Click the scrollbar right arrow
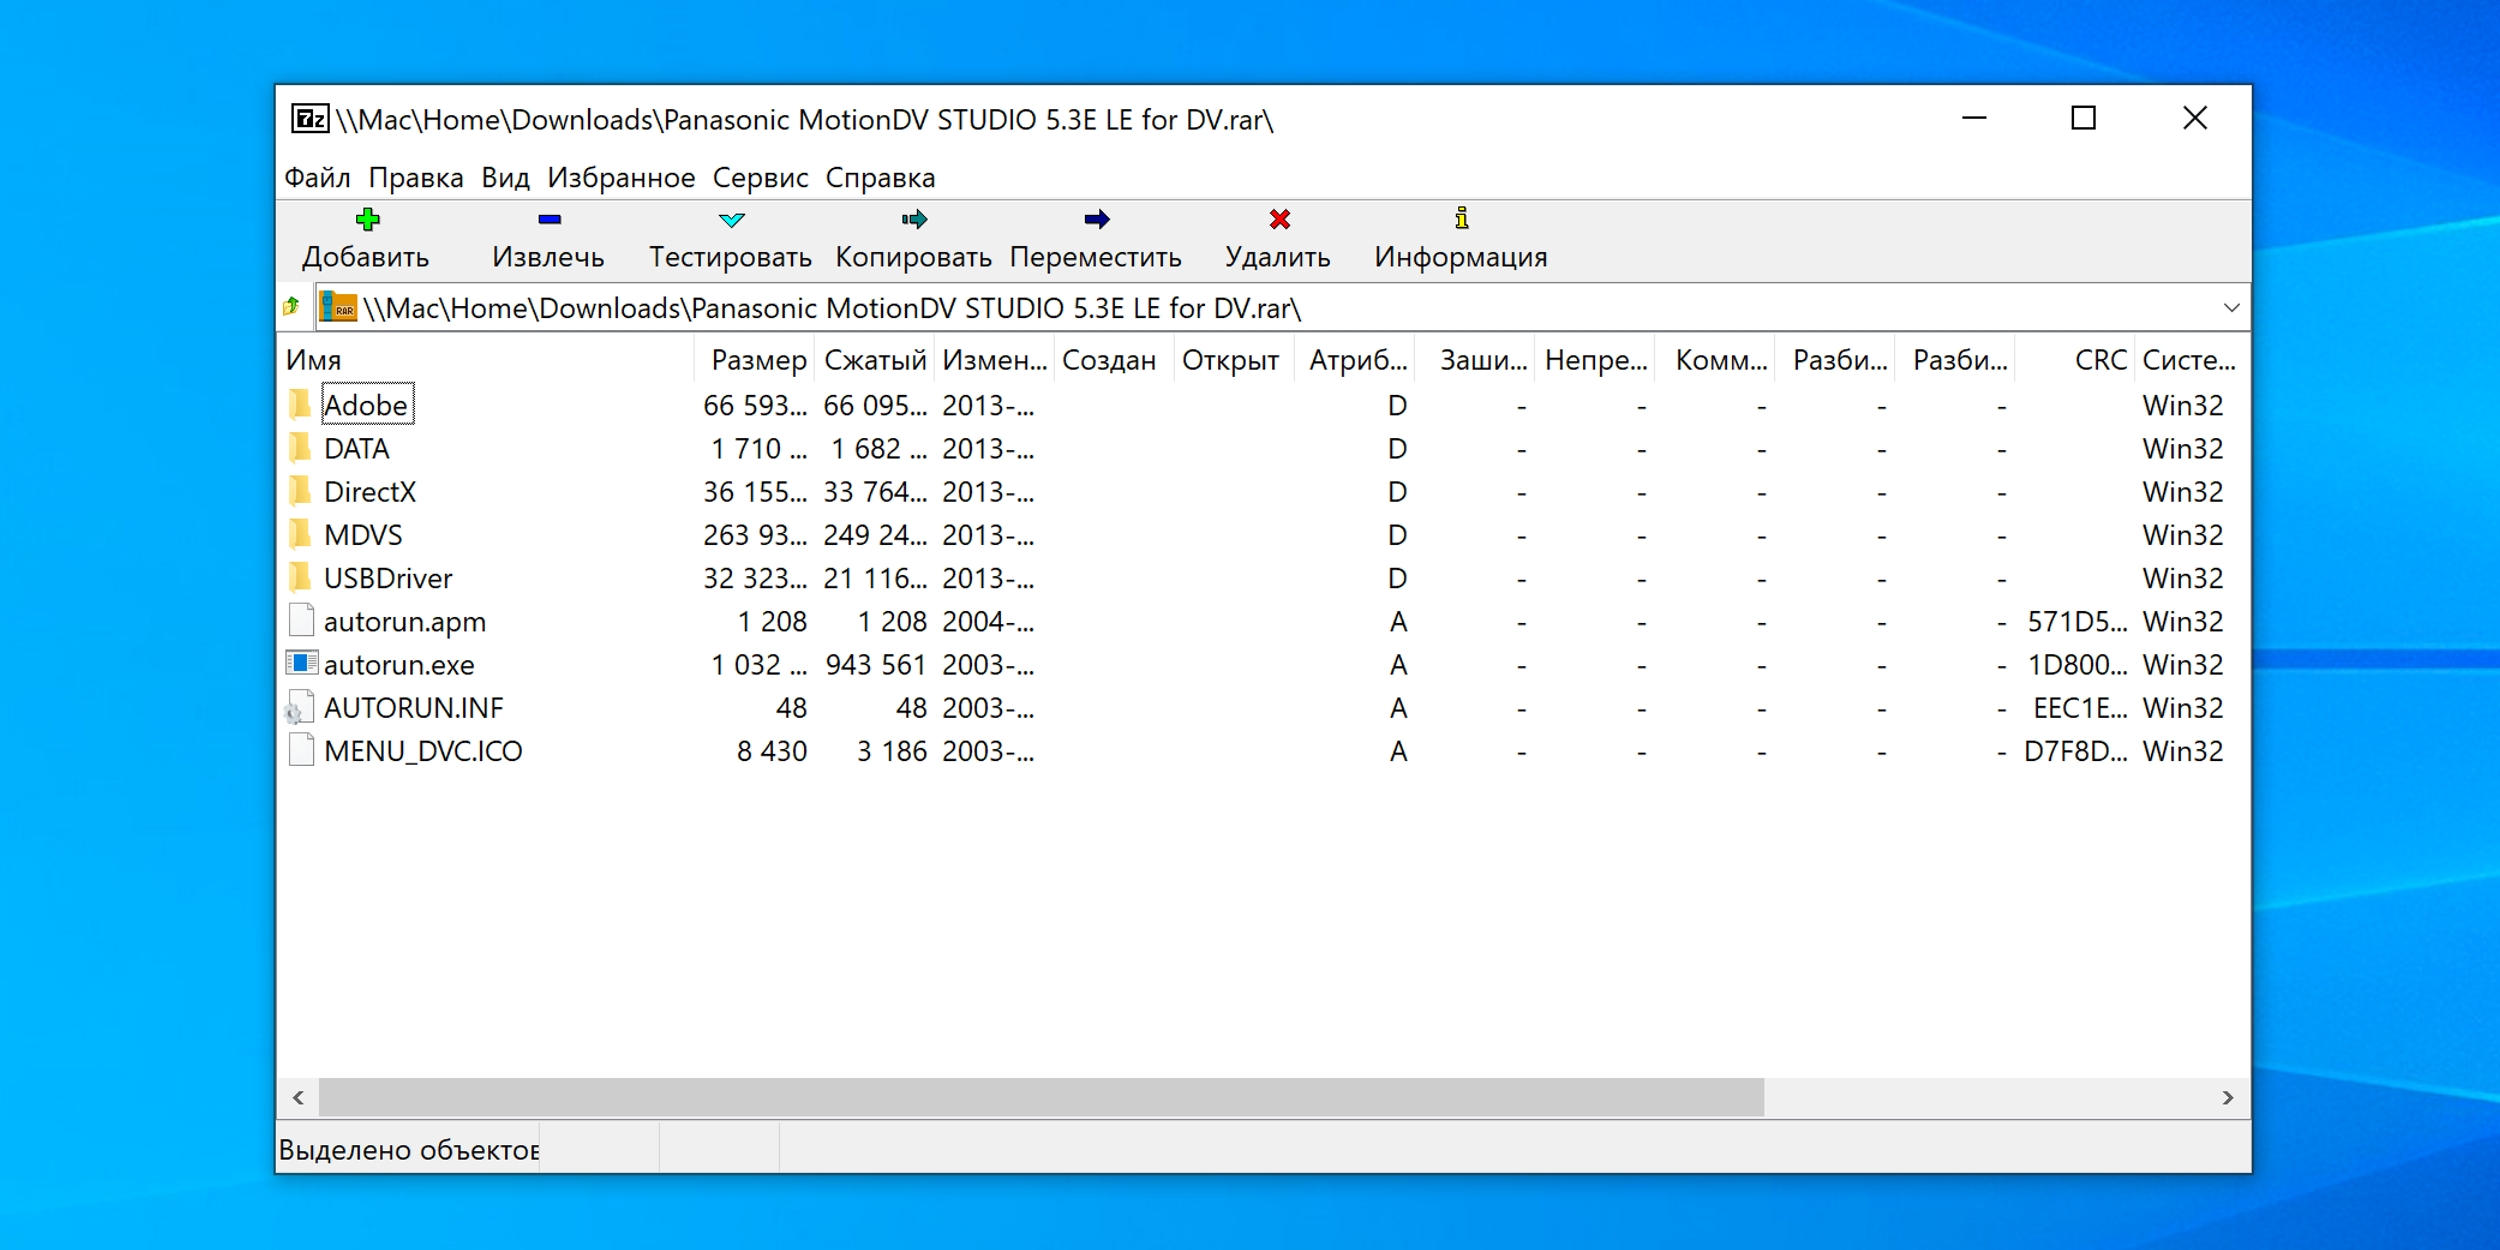 click(2228, 1097)
